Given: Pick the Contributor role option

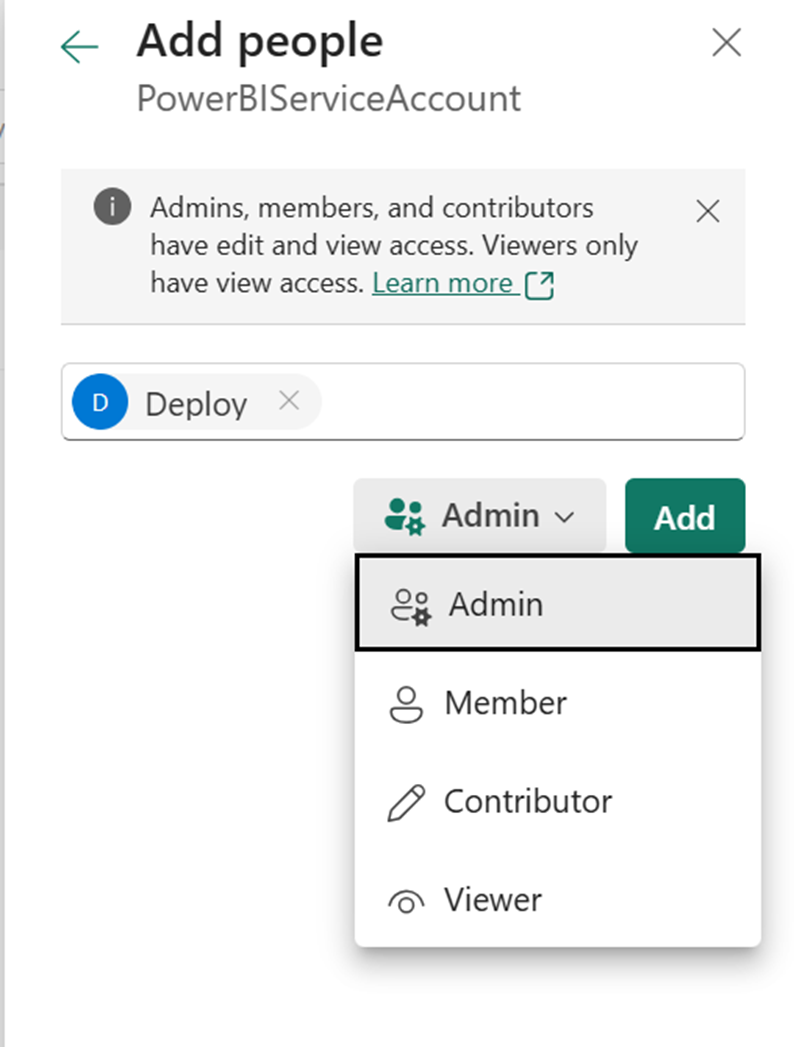Looking at the screenshot, I should pyautogui.click(x=527, y=801).
